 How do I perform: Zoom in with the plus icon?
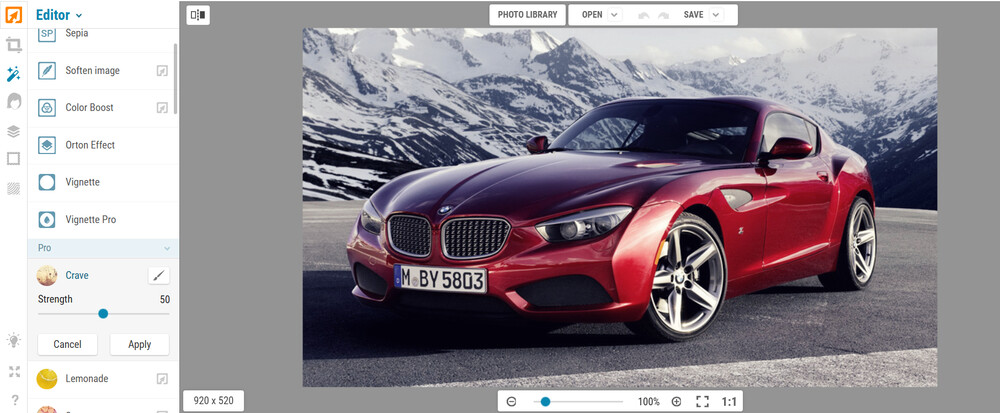[676, 402]
